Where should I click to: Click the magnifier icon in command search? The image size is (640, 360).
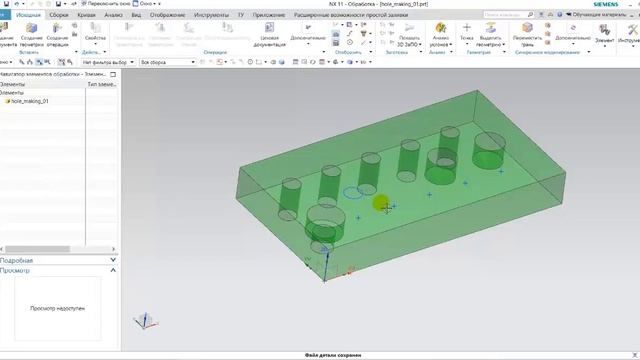coord(530,15)
